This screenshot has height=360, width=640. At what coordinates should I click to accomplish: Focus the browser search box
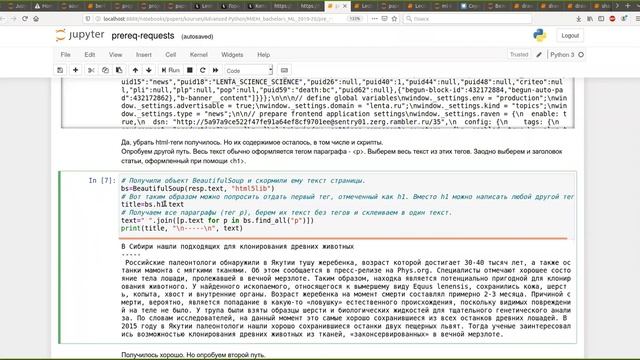click(467, 19)
